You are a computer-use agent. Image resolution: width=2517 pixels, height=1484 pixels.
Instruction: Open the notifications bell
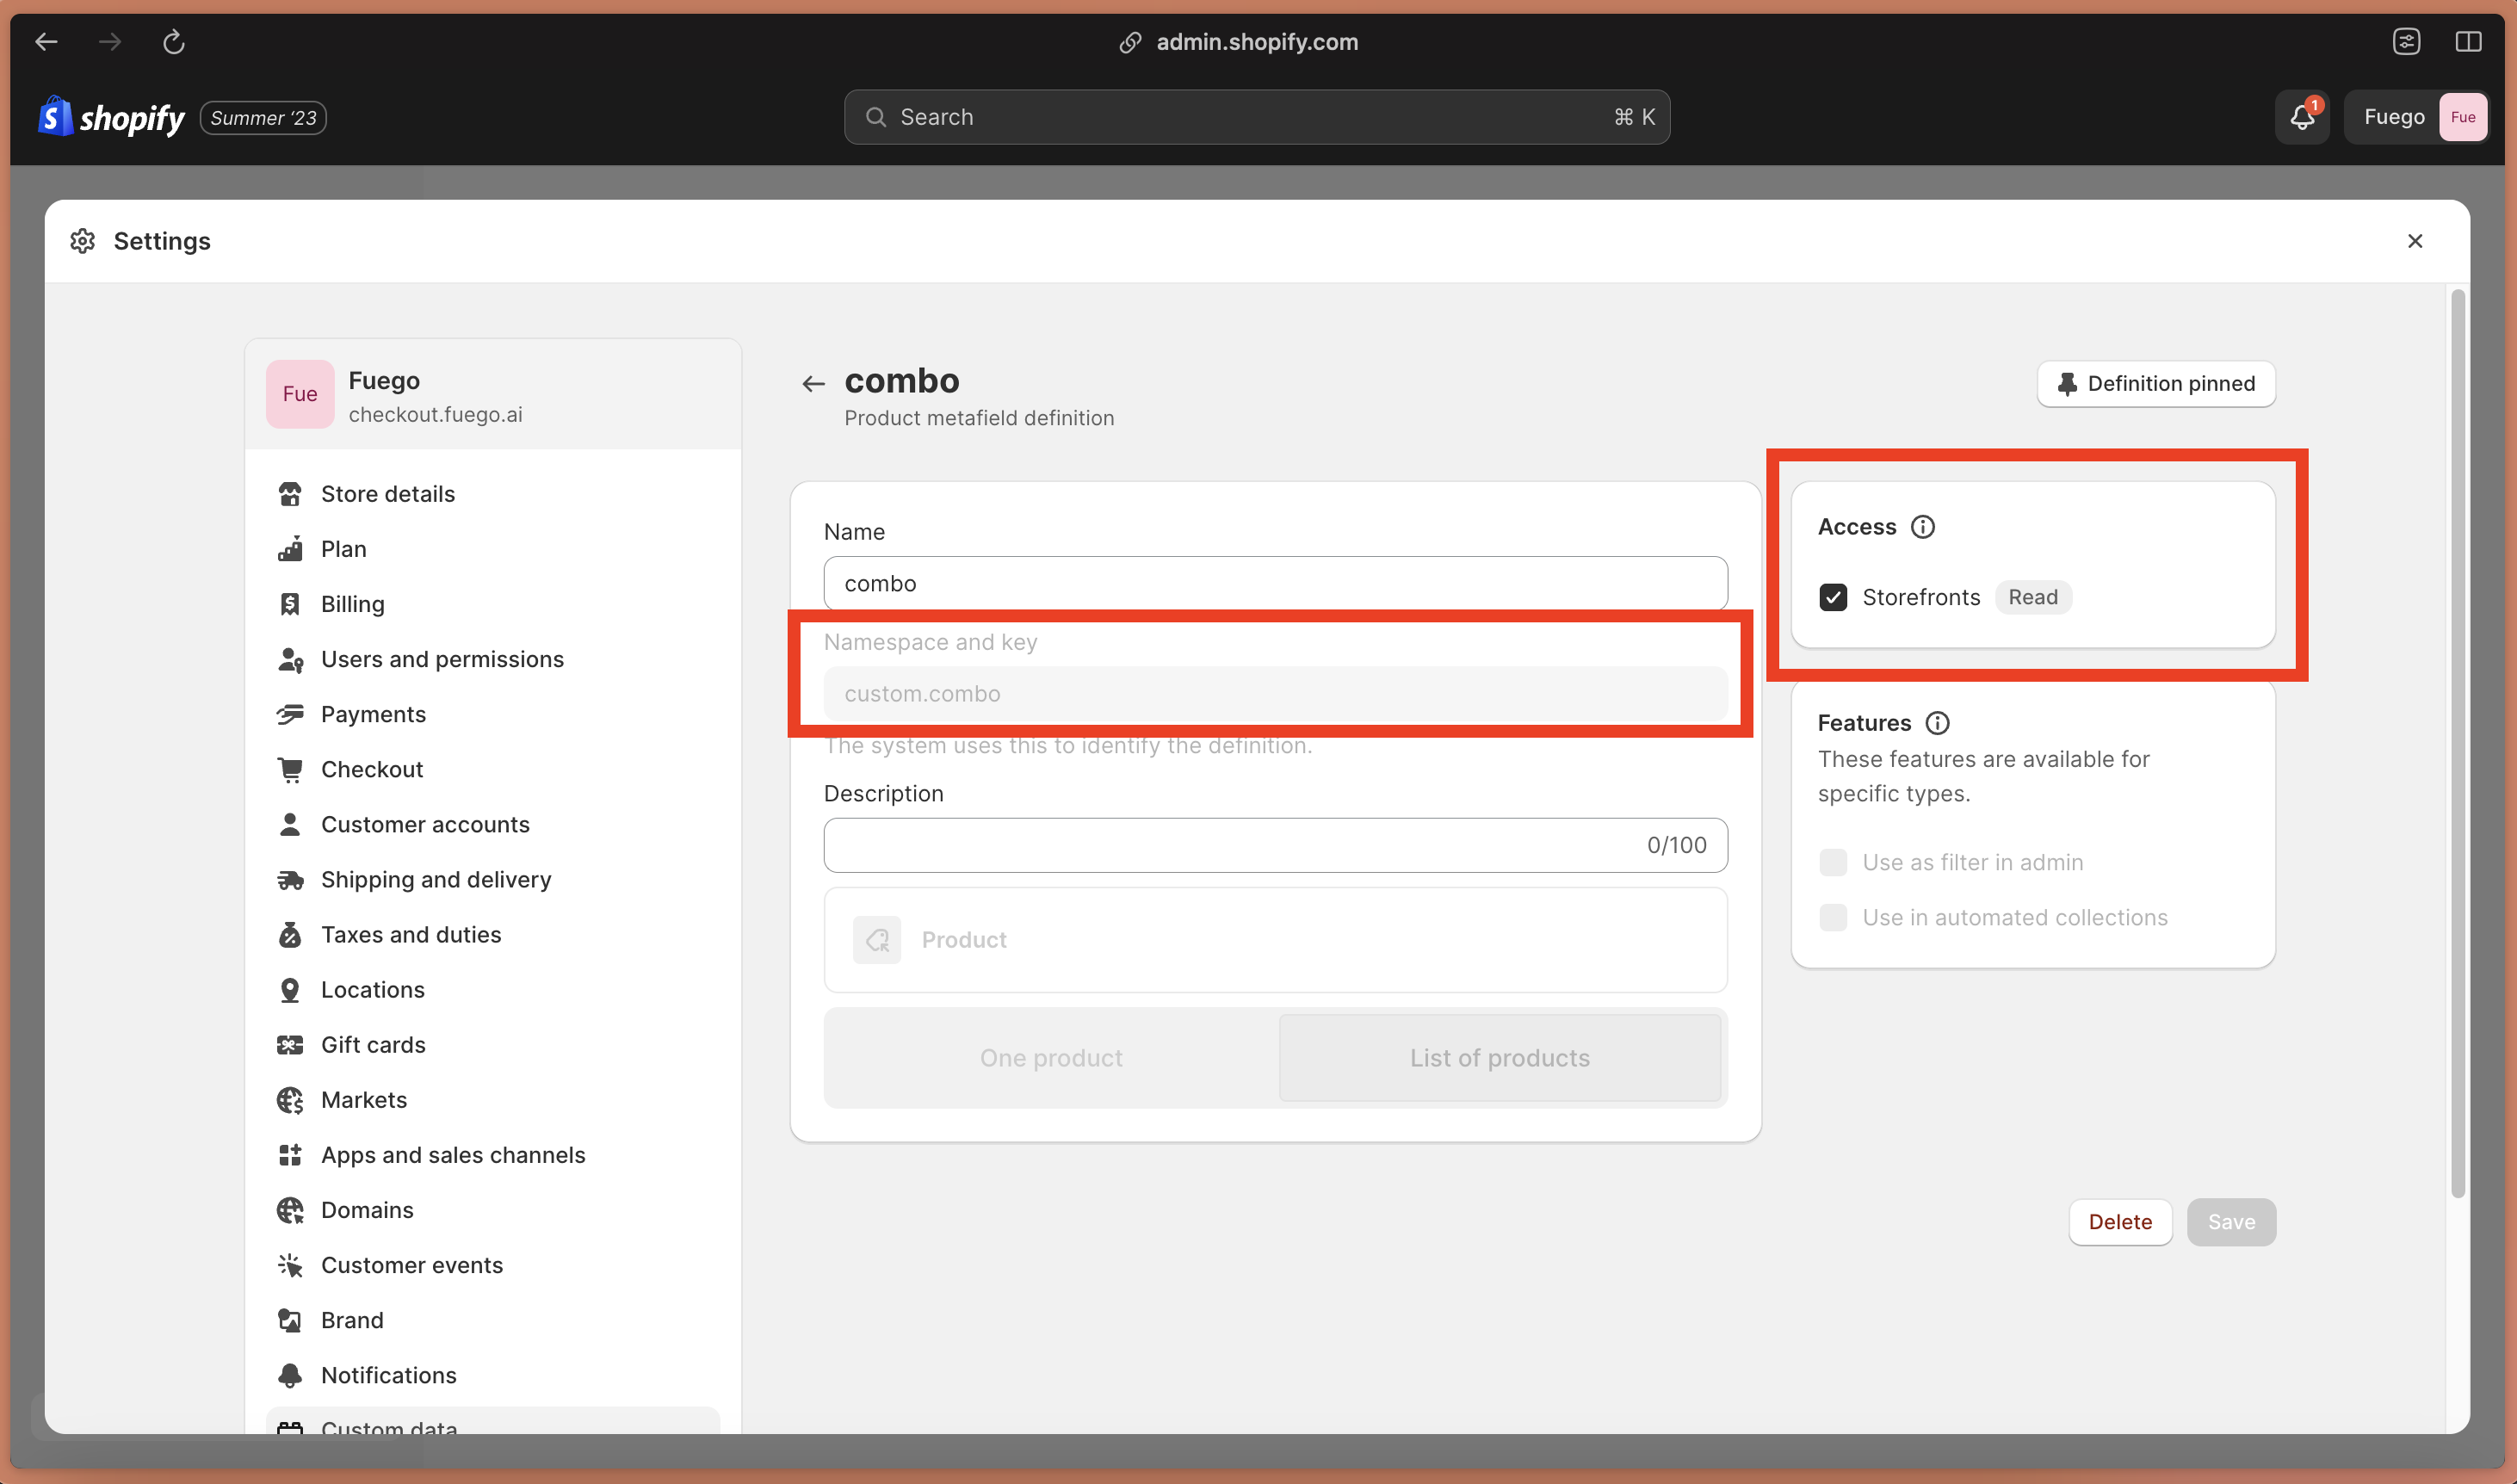2302,116
